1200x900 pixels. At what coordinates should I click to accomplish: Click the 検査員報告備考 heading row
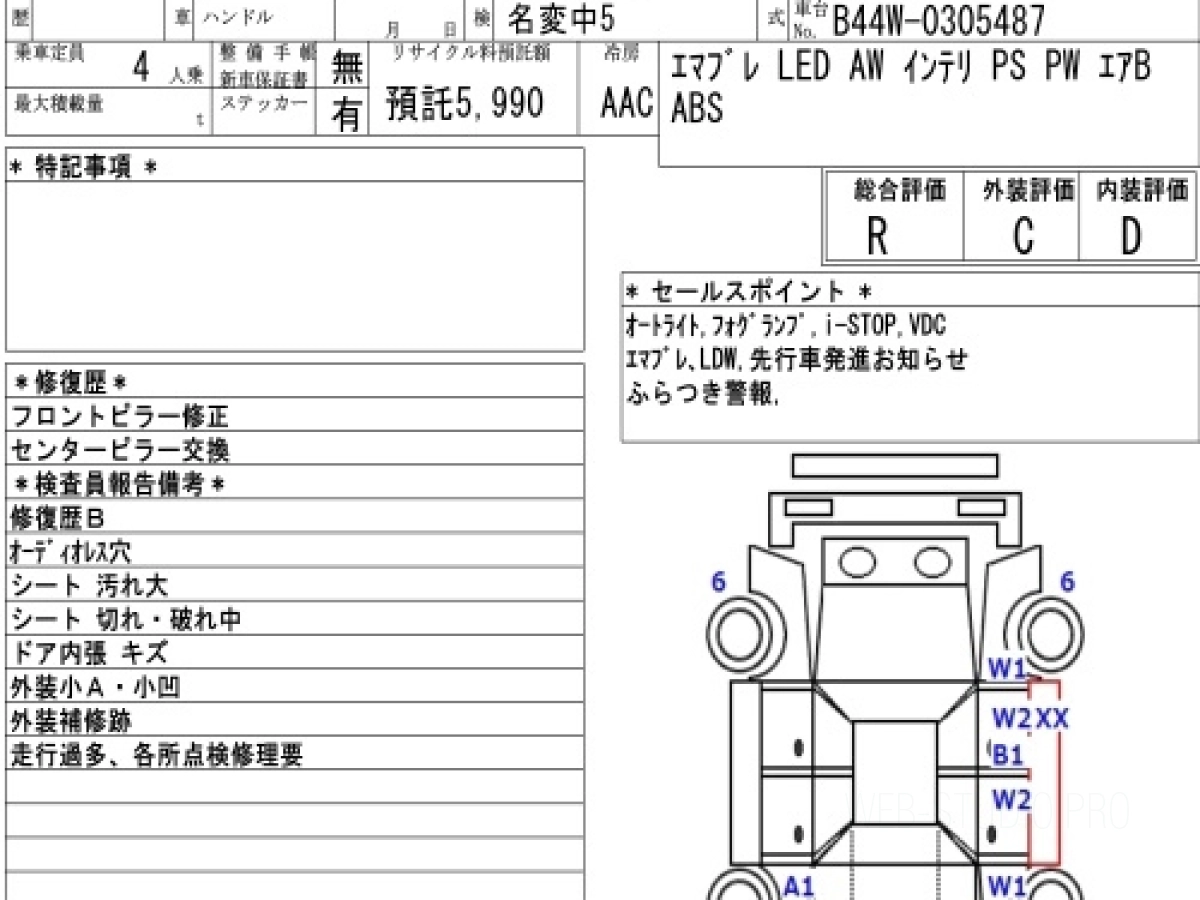295,483
